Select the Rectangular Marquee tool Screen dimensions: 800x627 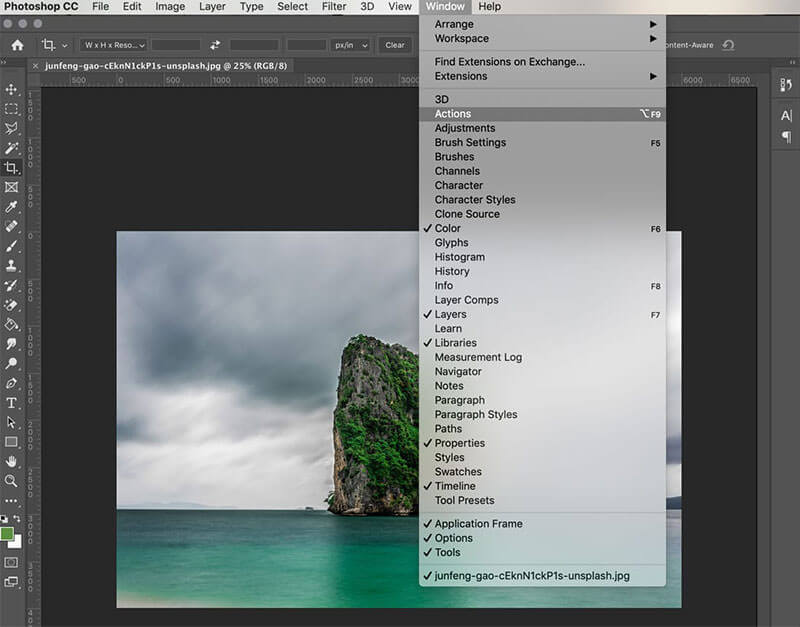point(12,109)
